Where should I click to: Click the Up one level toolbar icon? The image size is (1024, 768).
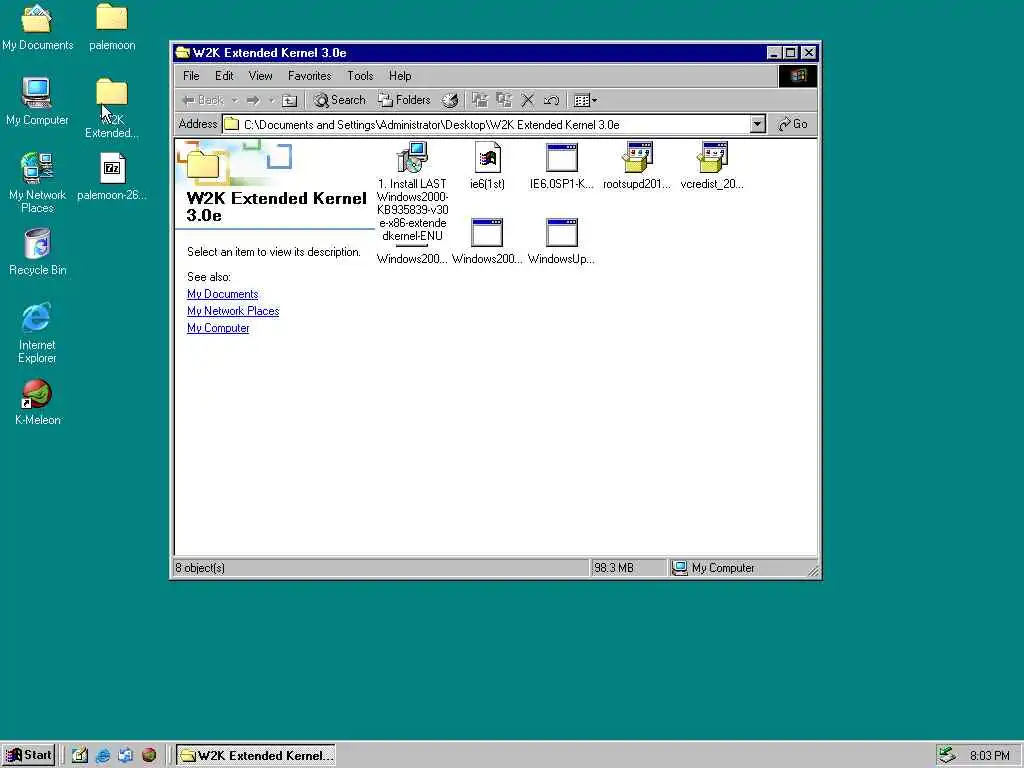pos(289,101)
